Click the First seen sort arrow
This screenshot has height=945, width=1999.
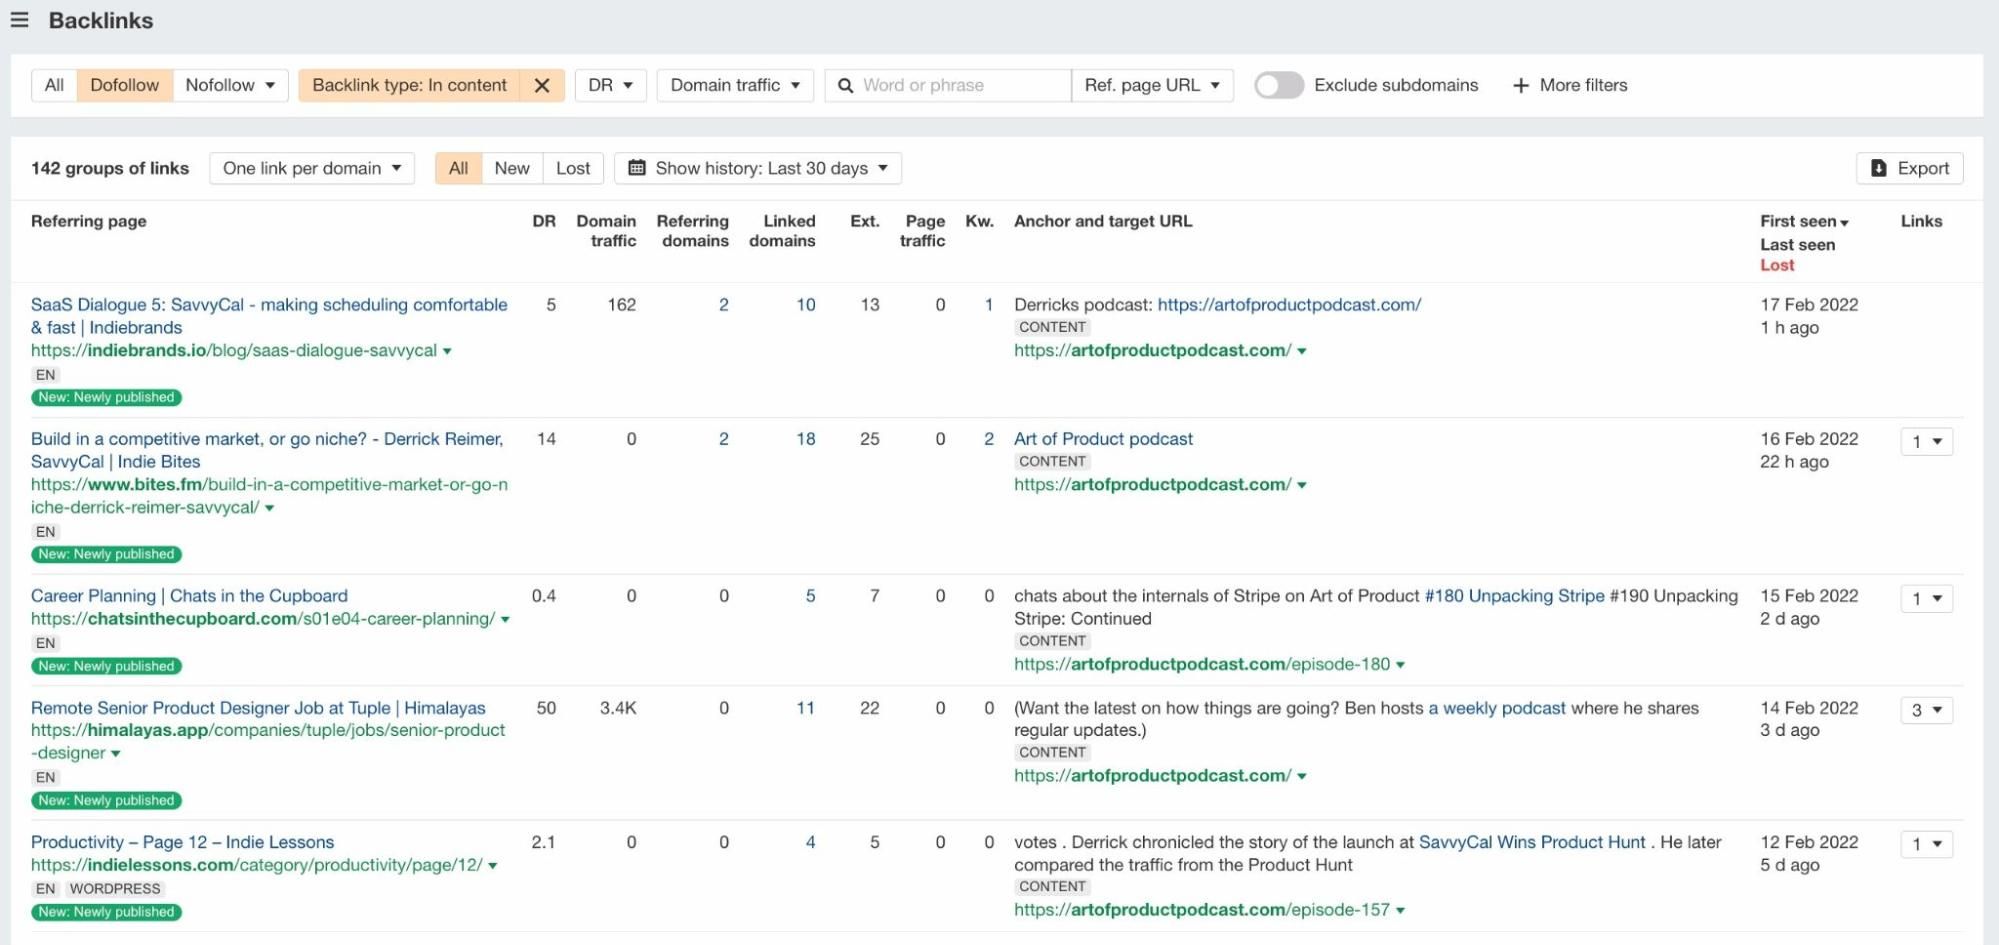pos(1844,223)
